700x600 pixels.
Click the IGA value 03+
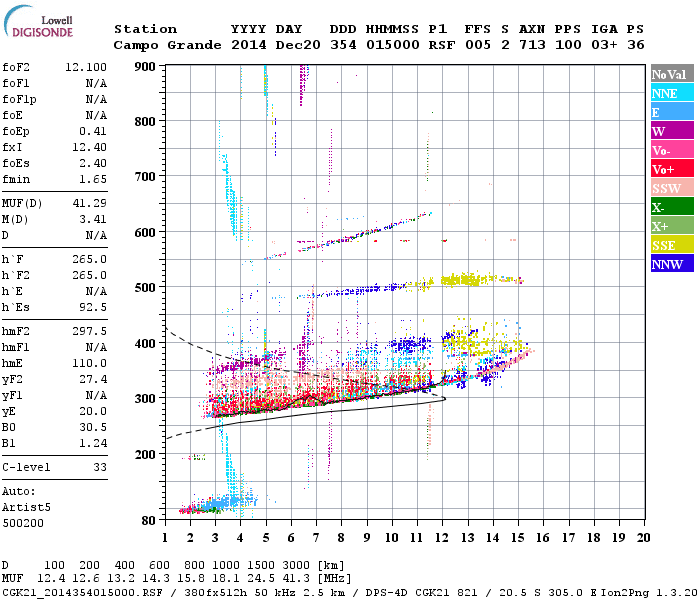point(604,45)
